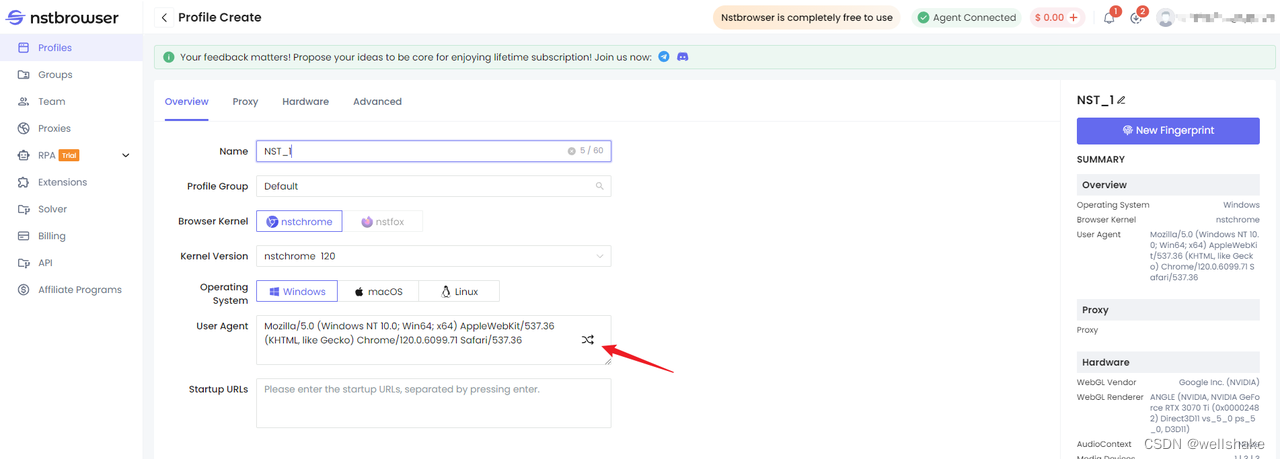
Task: Select Windows operating system
Action: [297, 291]
